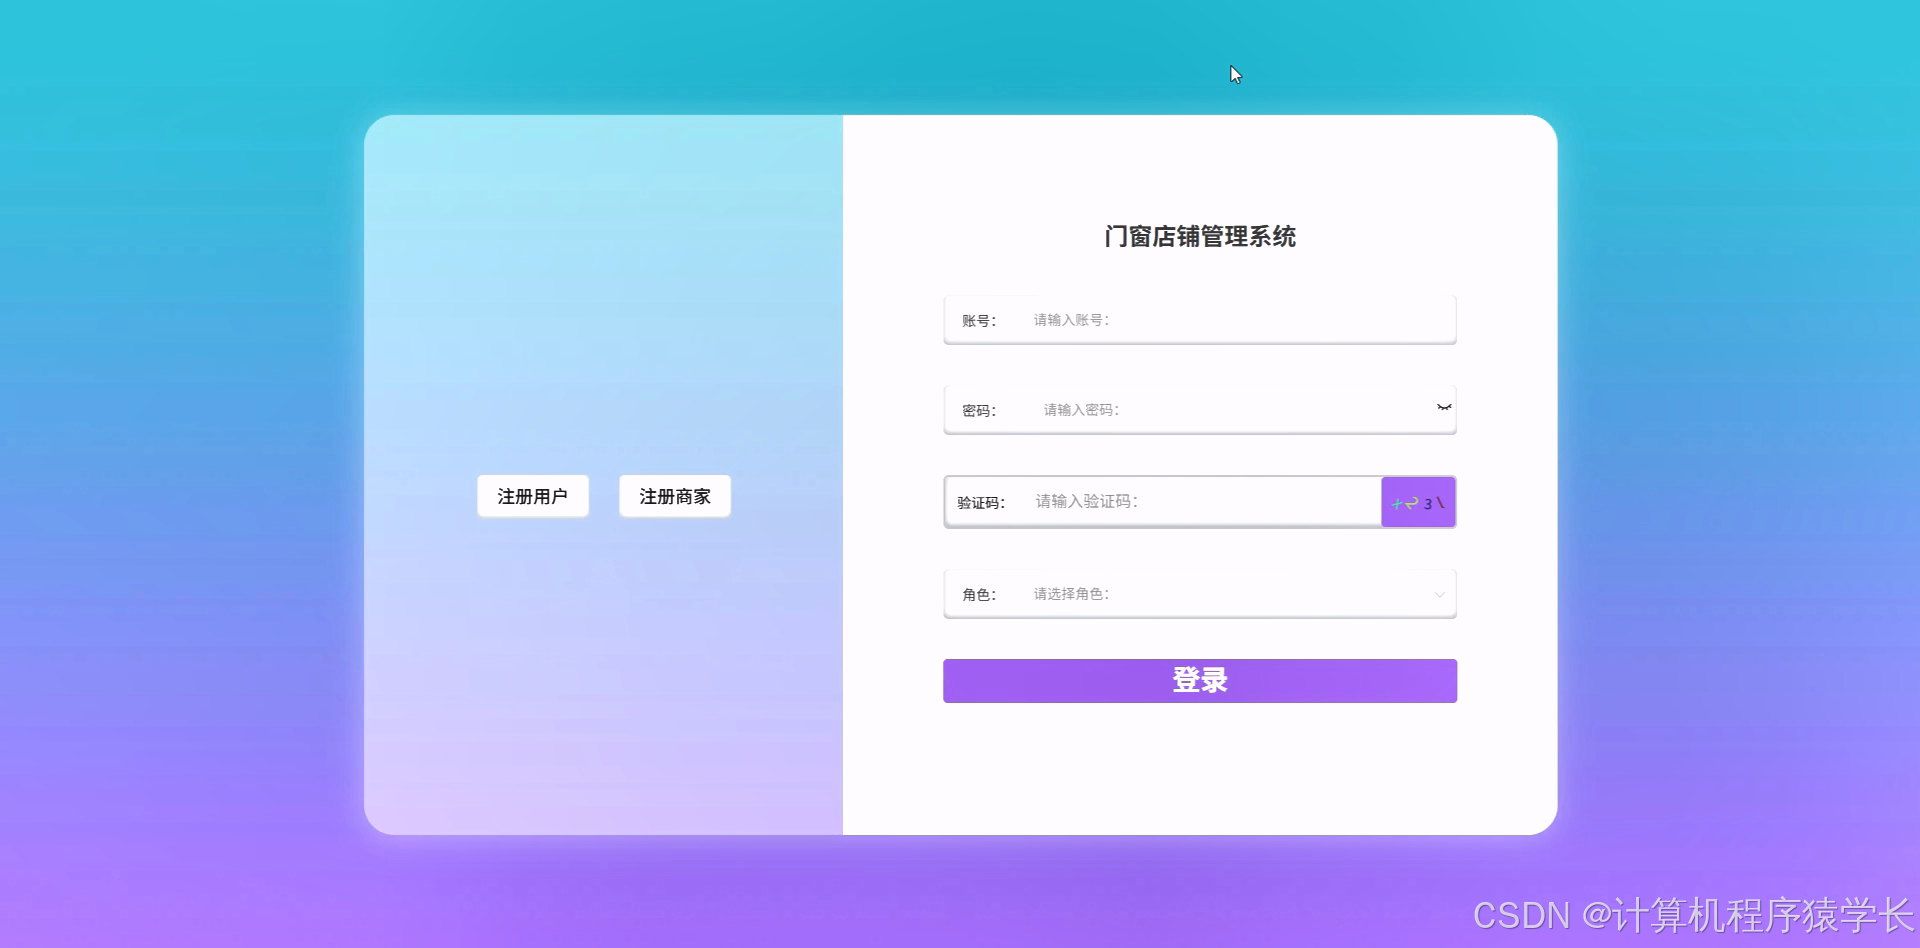The height and width of the screenshot is (948, 1920).
Task: Focus the 密码 password input field
Action: click(x=1200, y=409)
